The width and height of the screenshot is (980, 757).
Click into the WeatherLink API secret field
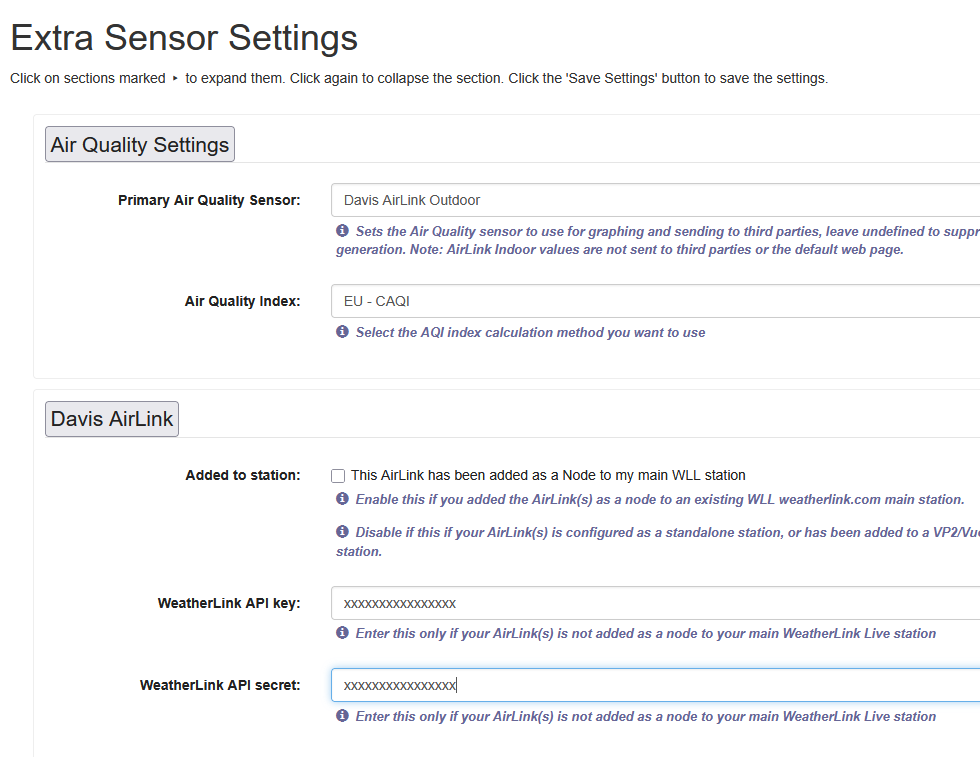[655, 685]
